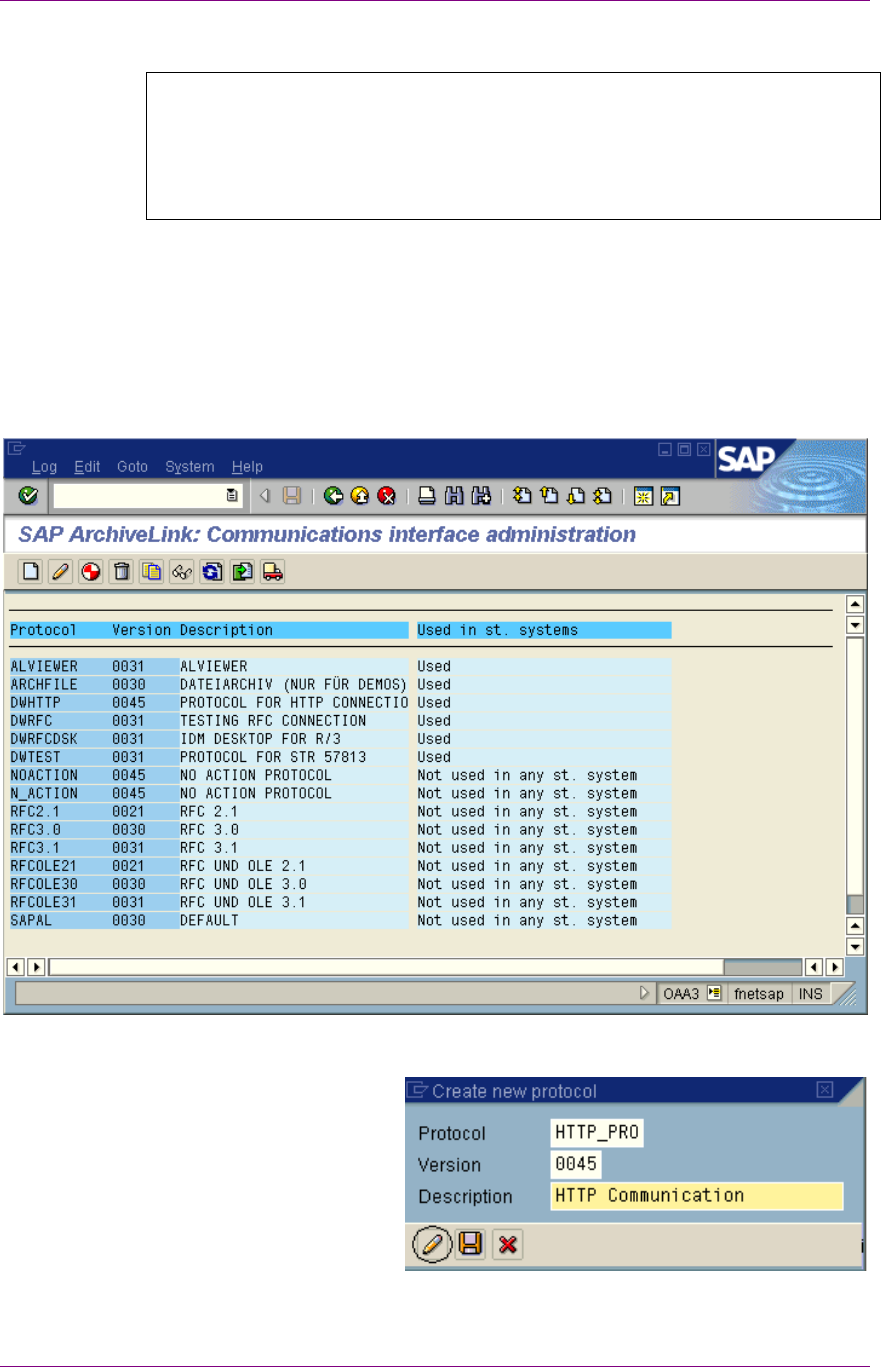Click the Create New Session icon
The height and width of the screenshot is (1367, 881).
point(643,494)
